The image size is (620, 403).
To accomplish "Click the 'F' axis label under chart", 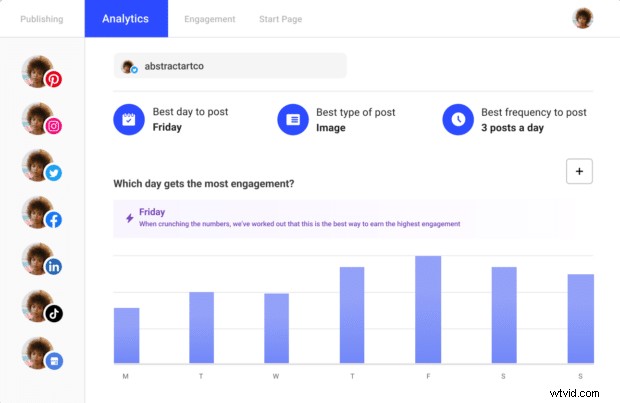I will (428, 376).
